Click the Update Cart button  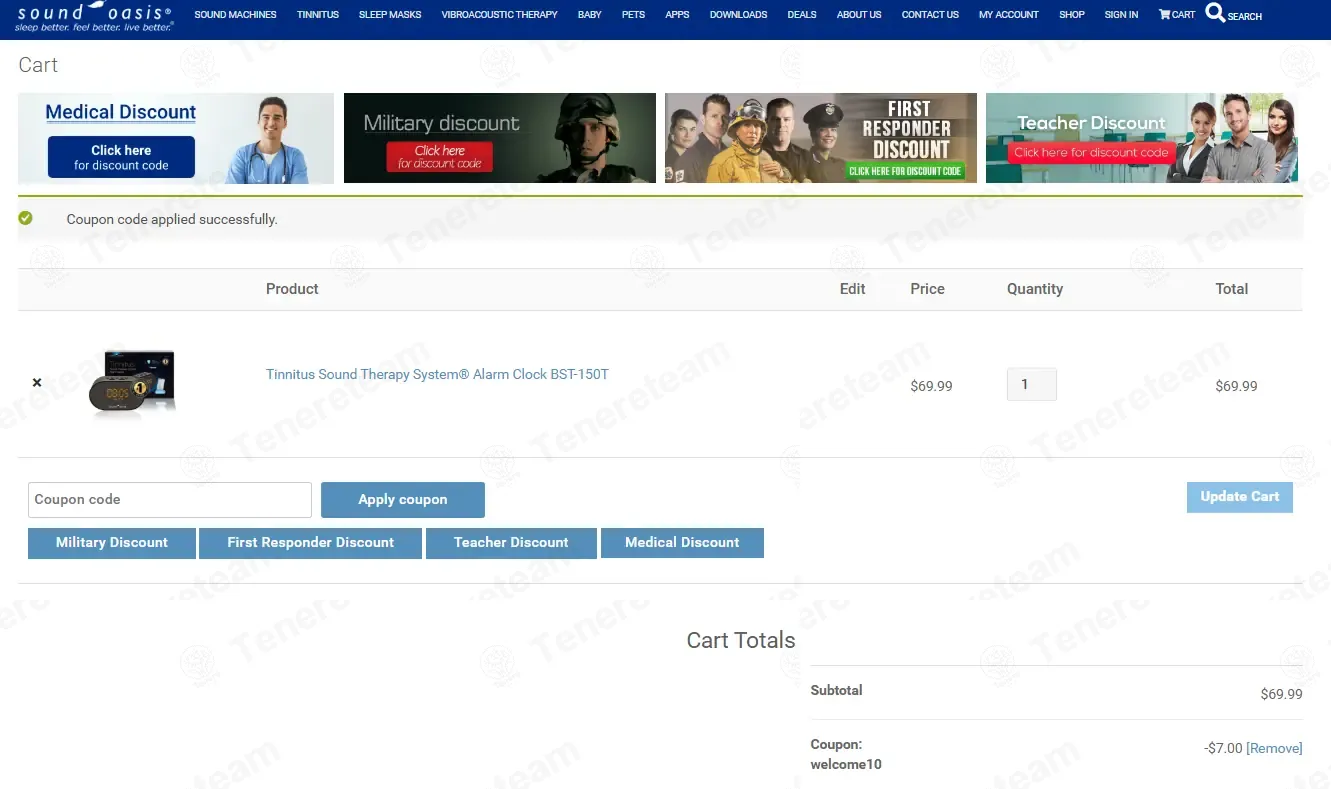(x=1240, y=497)
